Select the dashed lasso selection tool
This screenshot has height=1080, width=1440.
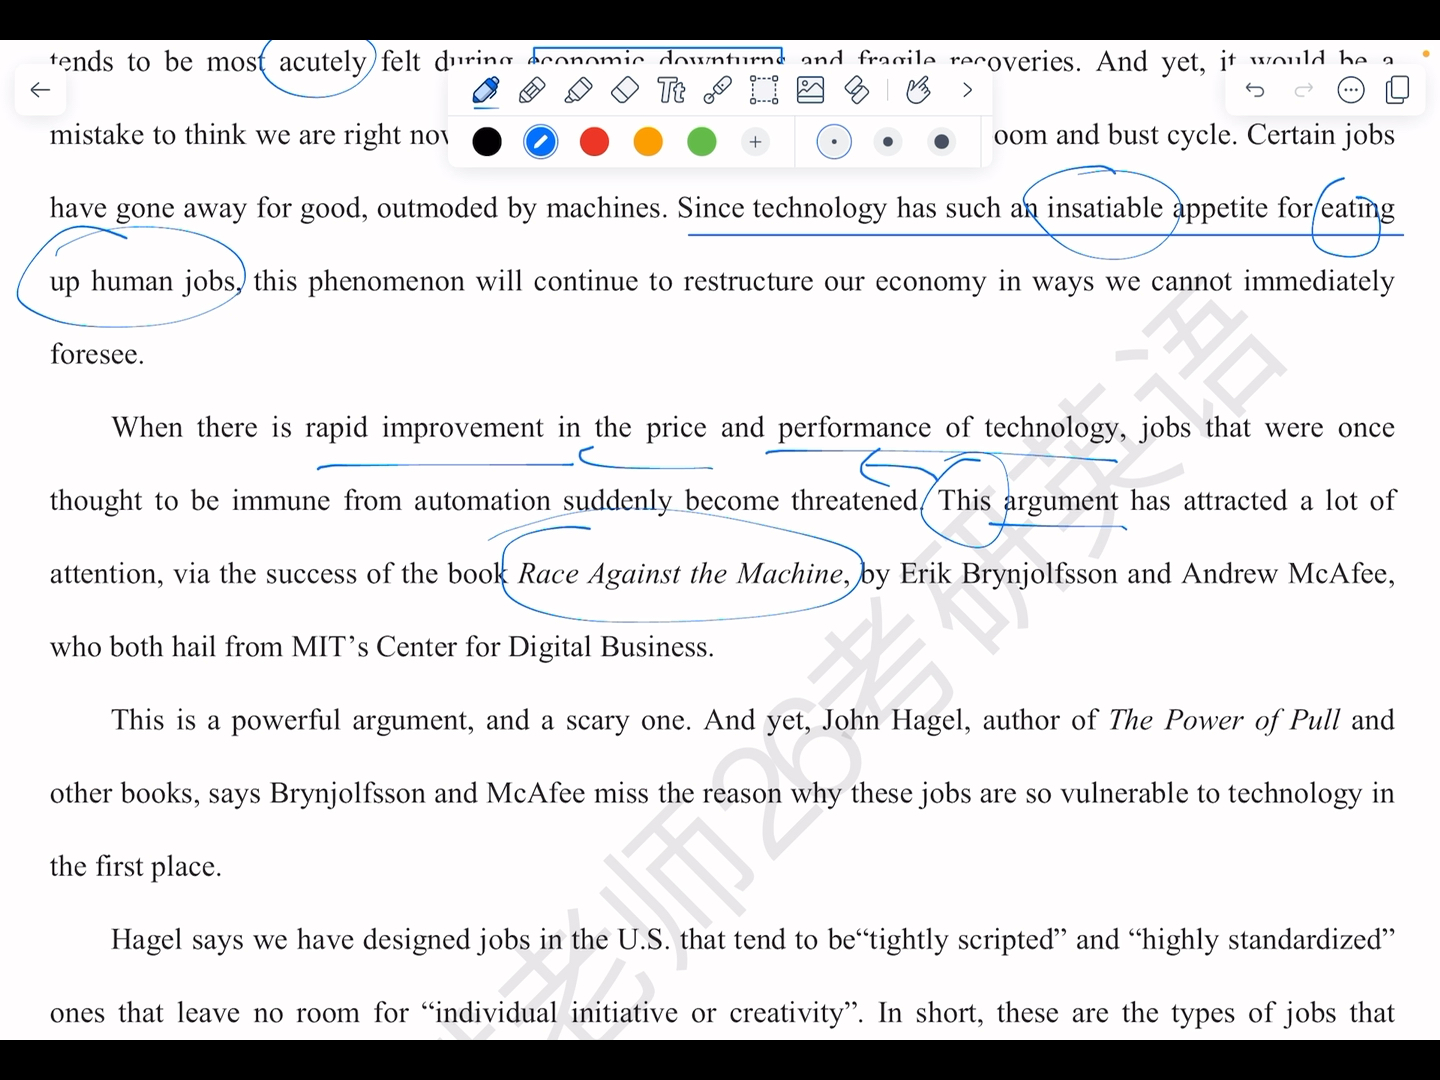tap(764, 91)
